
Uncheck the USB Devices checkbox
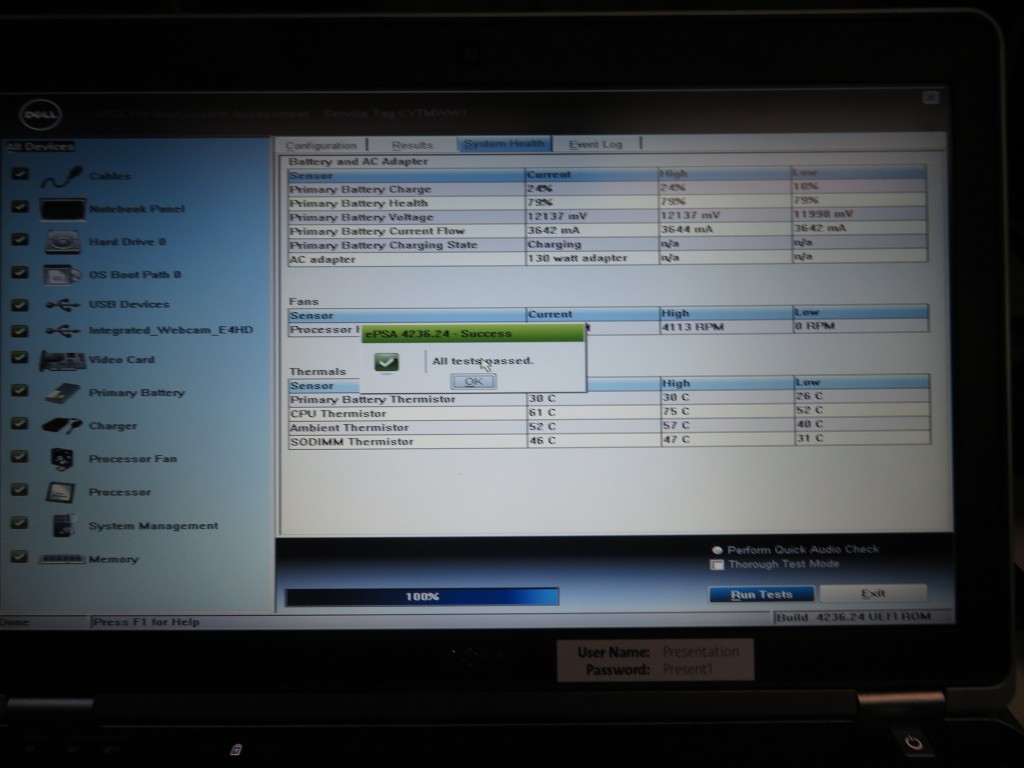20,305
